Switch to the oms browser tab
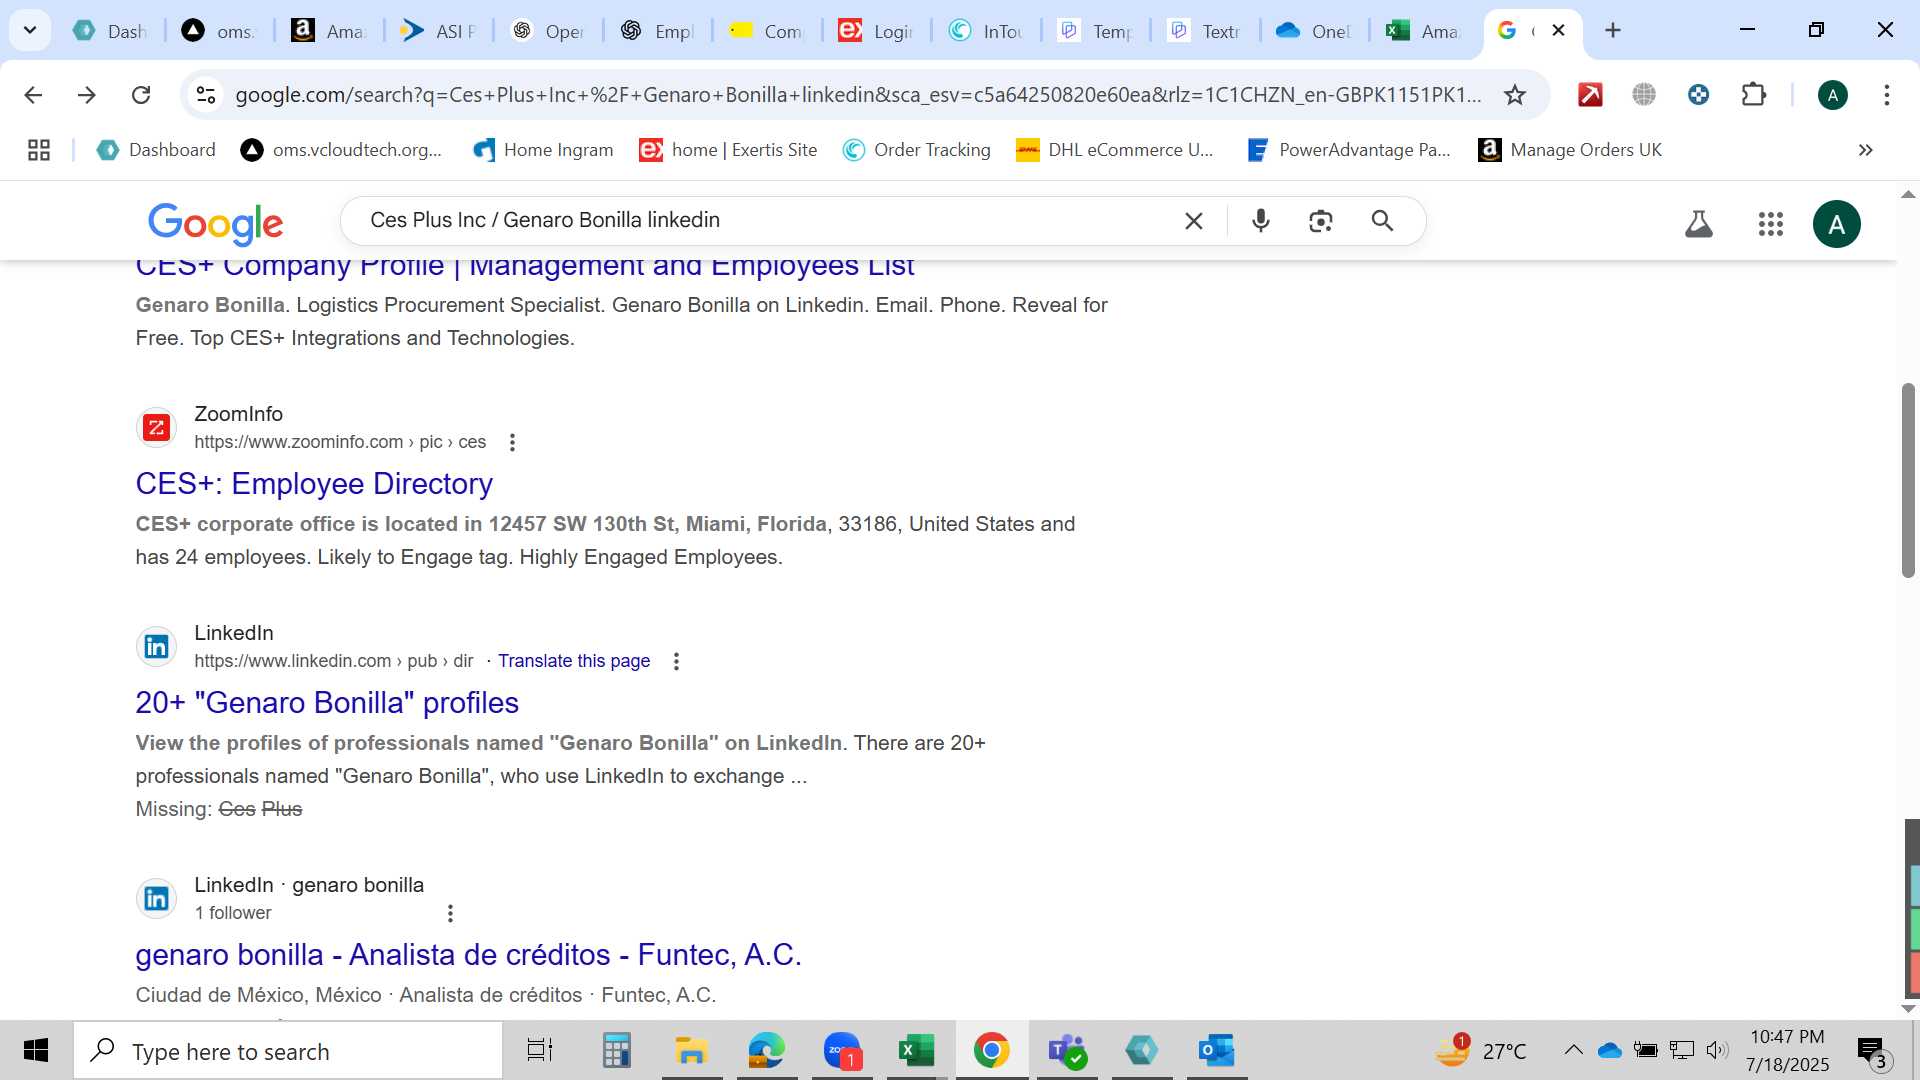Screen dimensions: 1920x1080 point(218,31)
